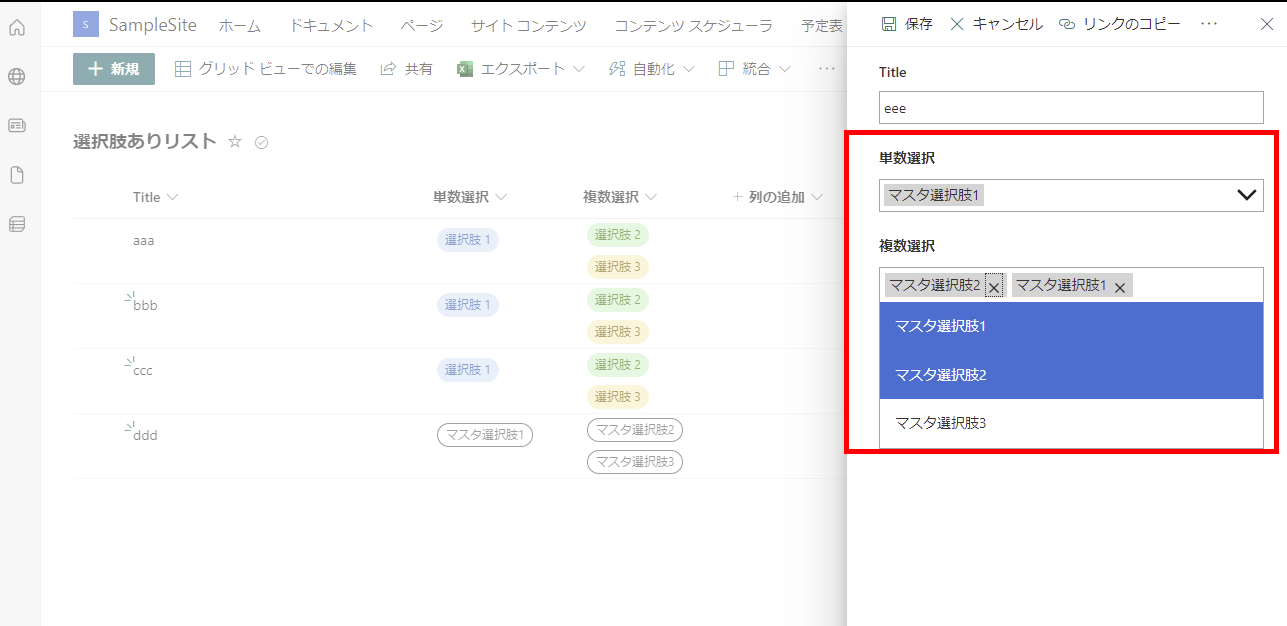Remove マスタ選択肢1 tag with its X
1287x626 pixels.
point(1121,287)
